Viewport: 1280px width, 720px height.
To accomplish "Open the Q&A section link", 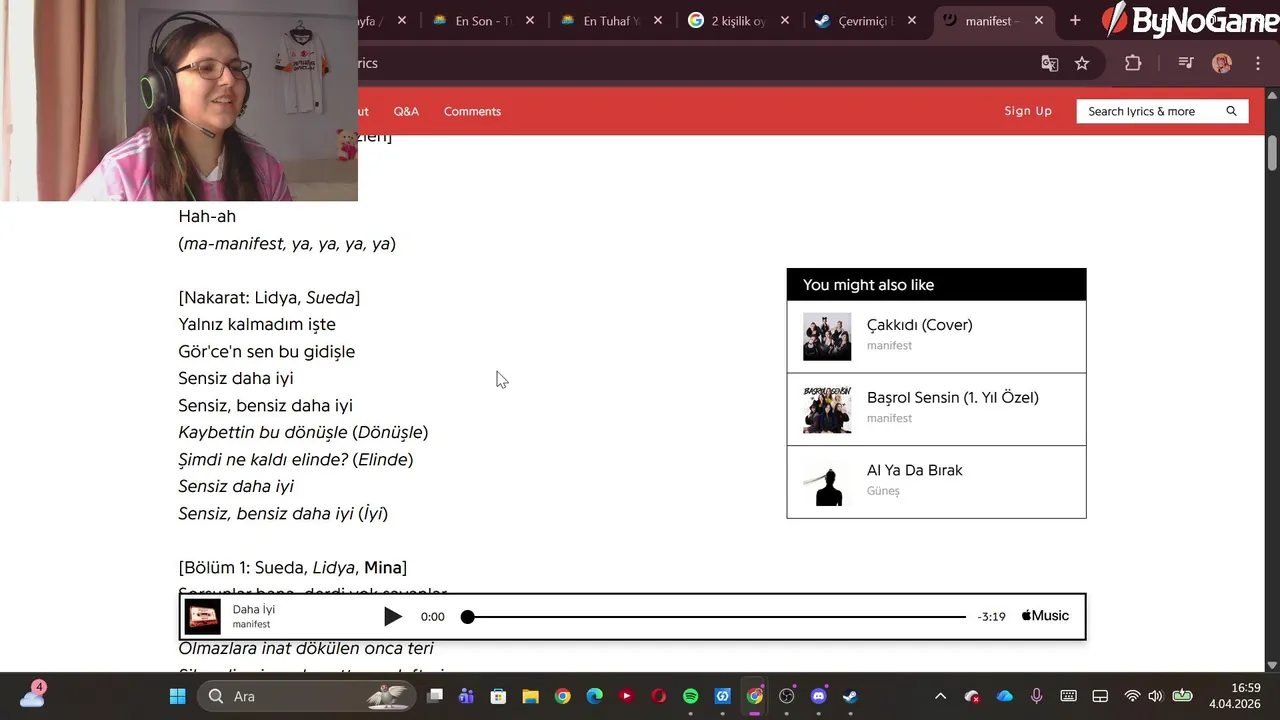I will coord(406,111).
